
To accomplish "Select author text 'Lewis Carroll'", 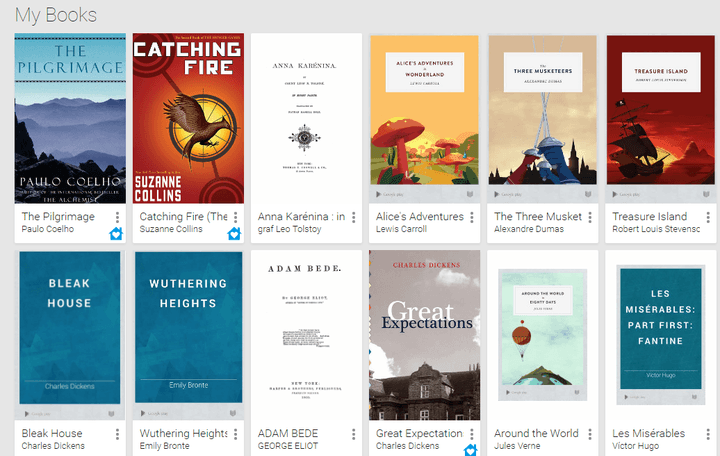I will 401,229.
